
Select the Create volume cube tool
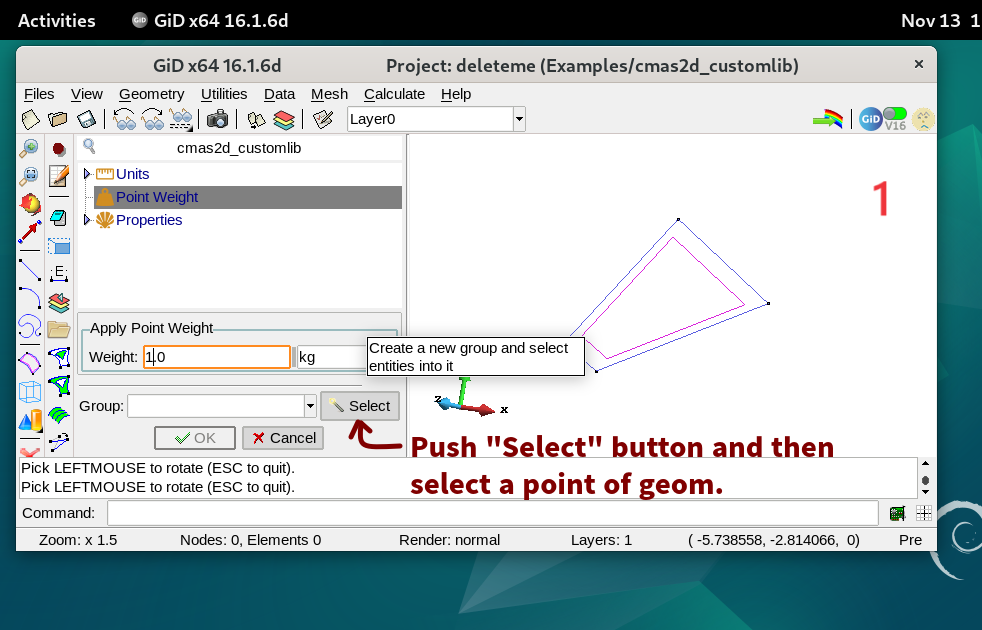coord(29,392)
